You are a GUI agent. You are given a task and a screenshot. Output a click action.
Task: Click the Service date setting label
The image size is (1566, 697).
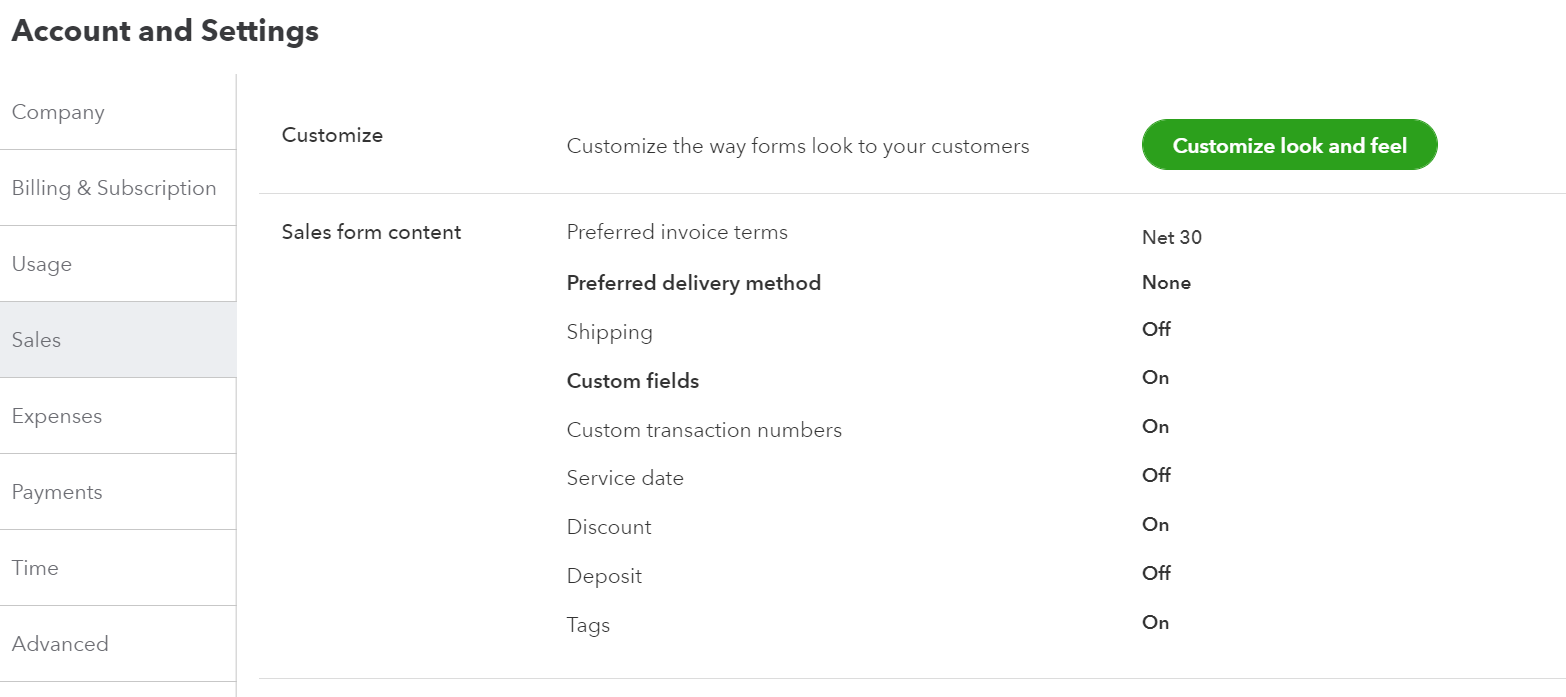coord(625,478)
